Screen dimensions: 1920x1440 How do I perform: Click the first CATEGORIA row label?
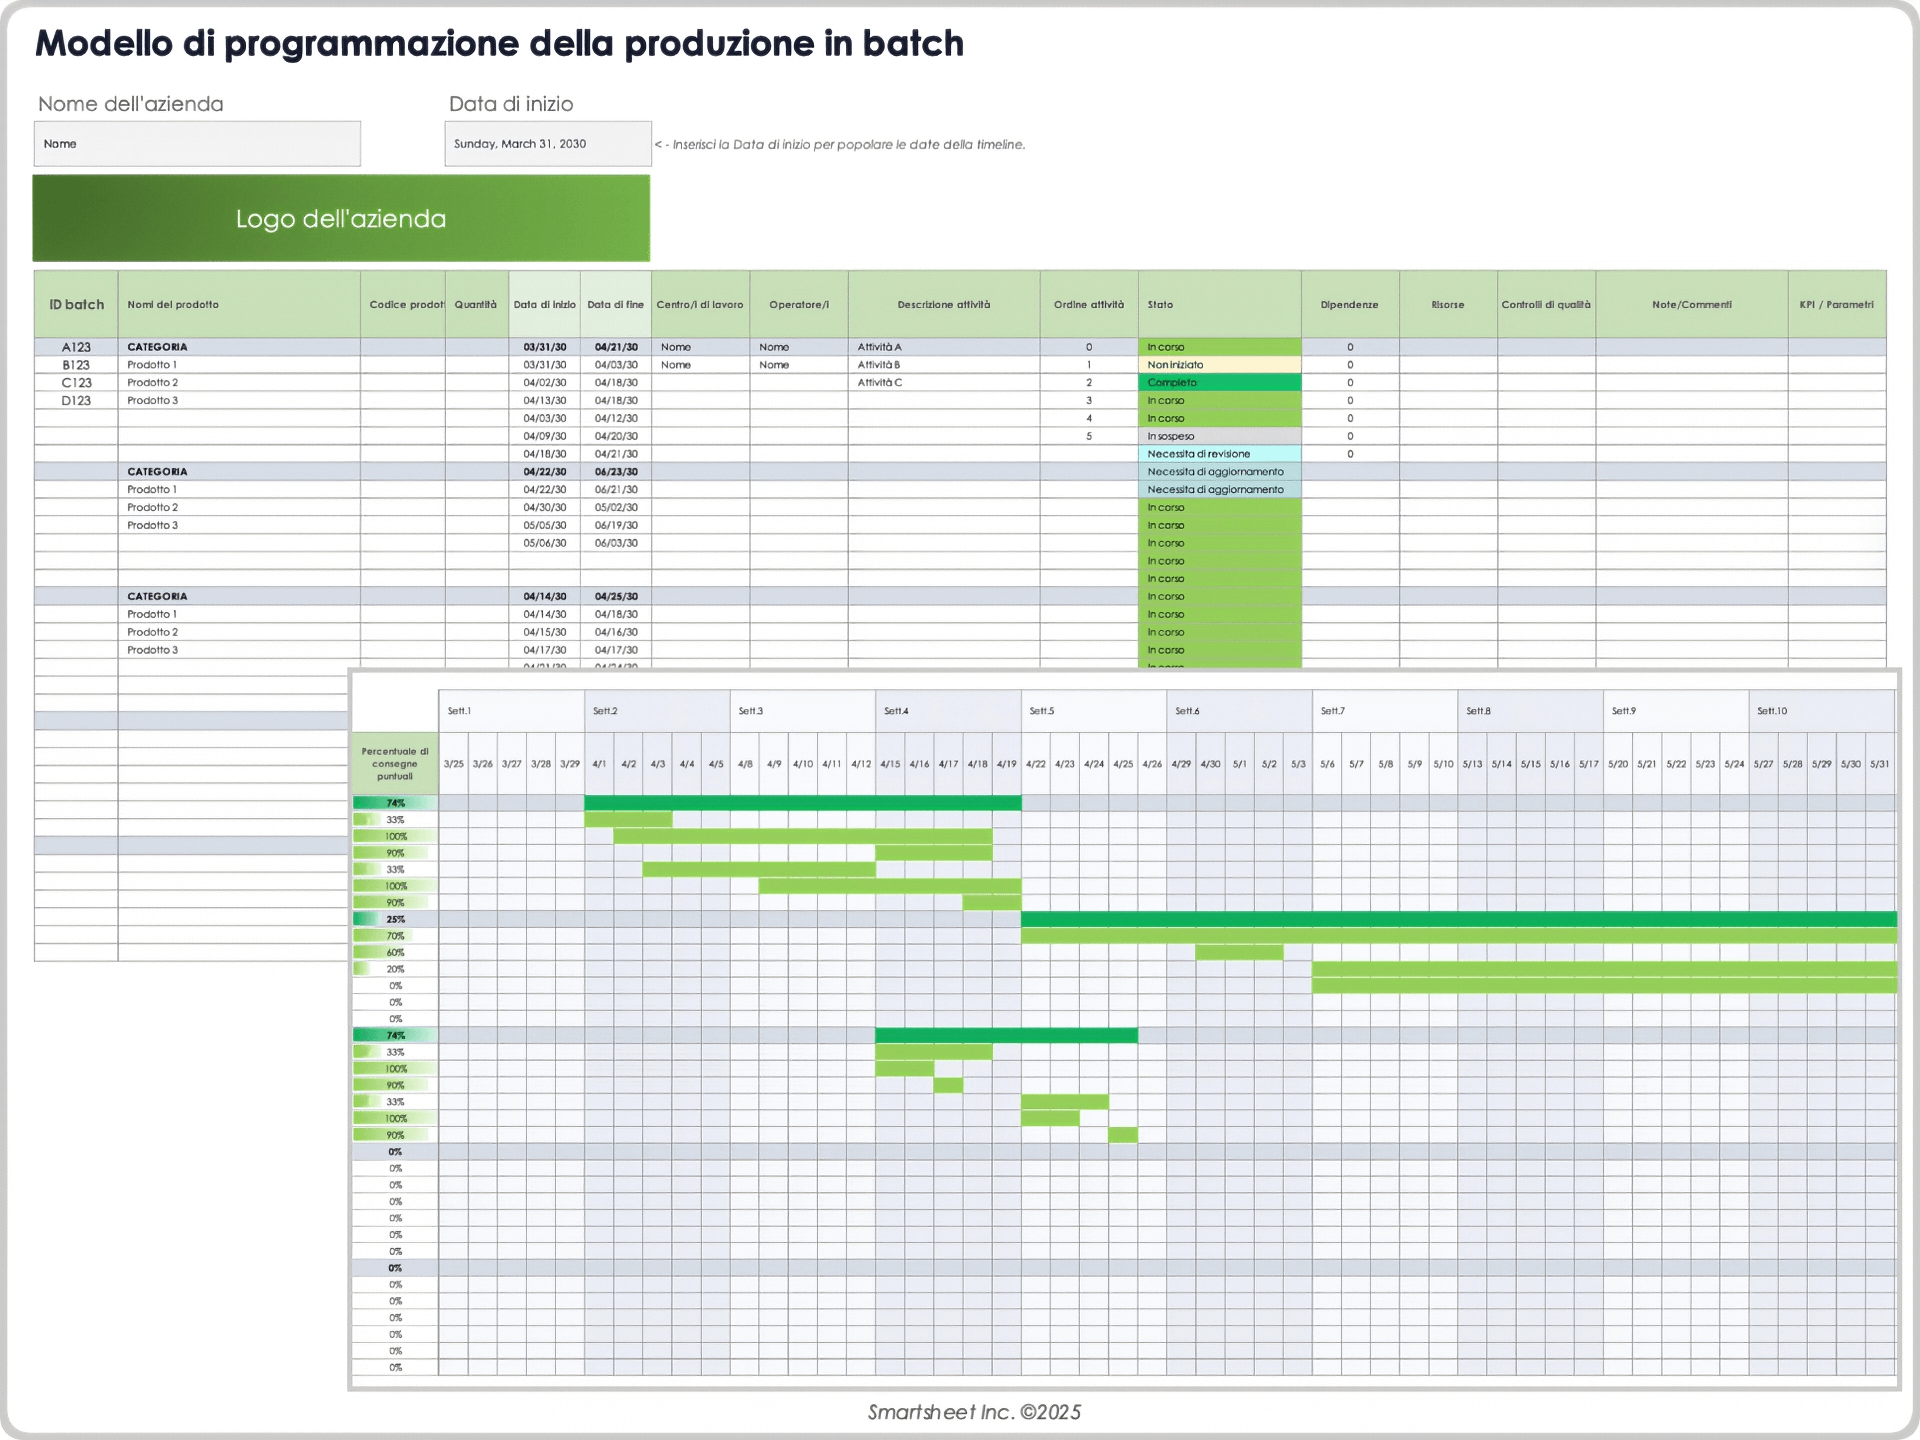(157, 347)
